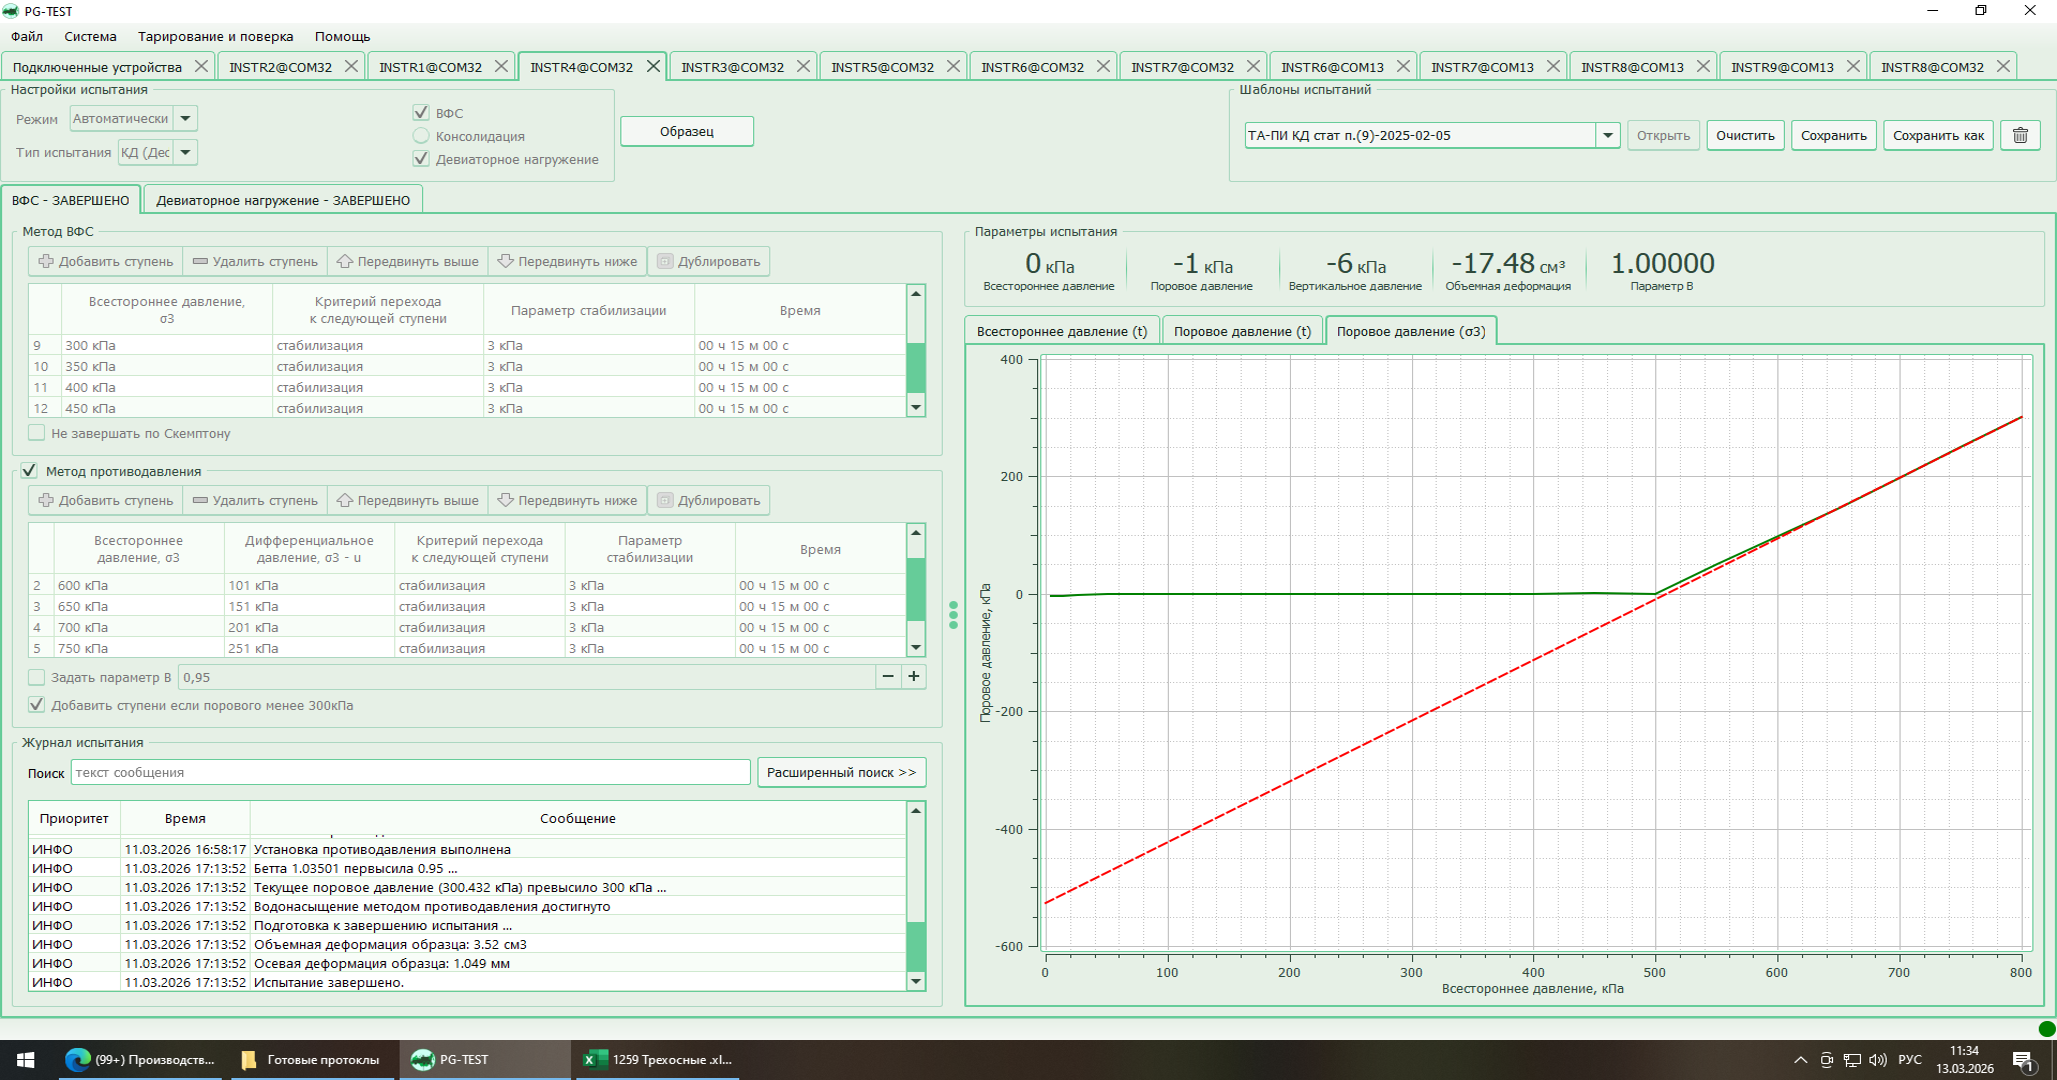Open Расширенный поиск panel

click(x=841, y=772)
